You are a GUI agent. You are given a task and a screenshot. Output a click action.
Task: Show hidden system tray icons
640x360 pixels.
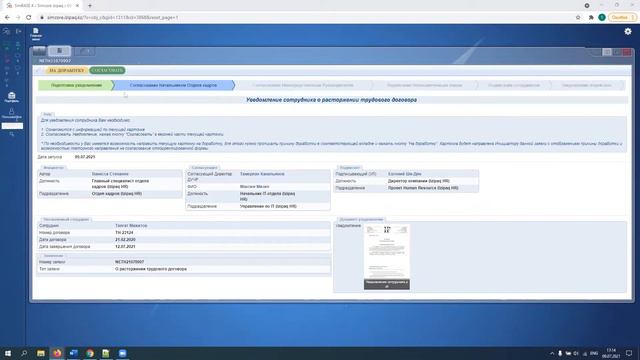point(552,353)
